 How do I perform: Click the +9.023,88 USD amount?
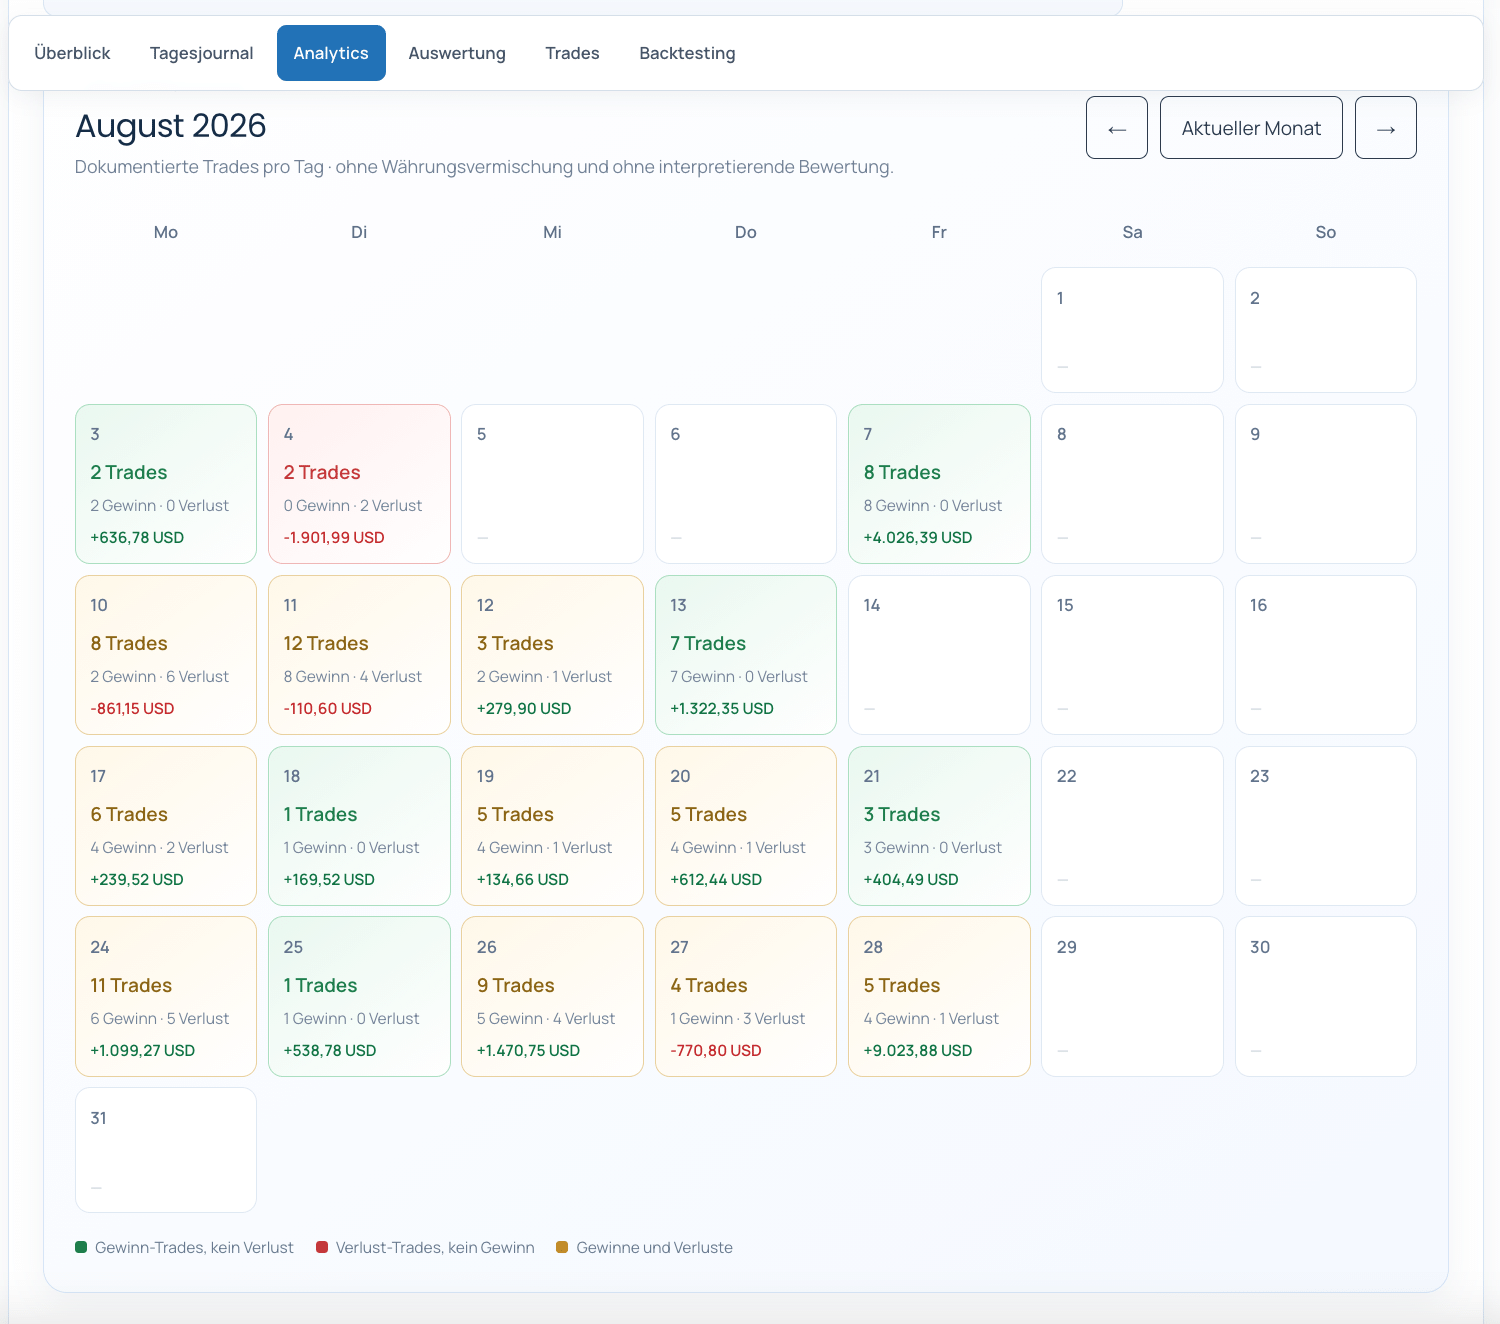918,1051
